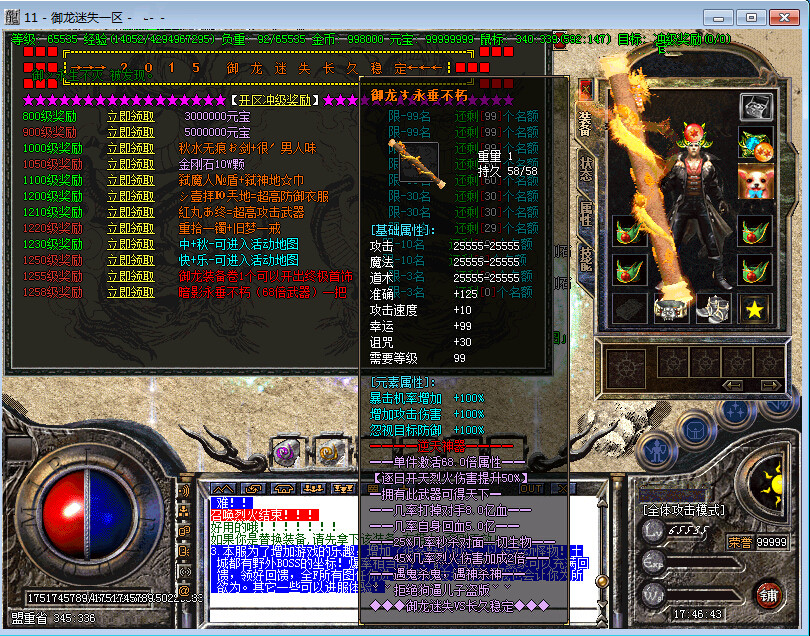The height and width of the screenshot is (636, 810).
Task: Claim 立即领取 for 1100级奖励
Action: (x=131, y=180)
